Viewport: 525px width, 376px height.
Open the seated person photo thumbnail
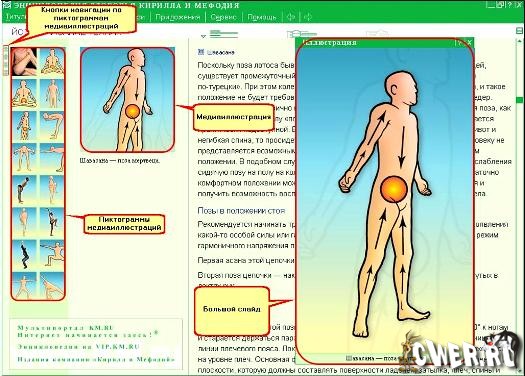(x=24, y=62)
